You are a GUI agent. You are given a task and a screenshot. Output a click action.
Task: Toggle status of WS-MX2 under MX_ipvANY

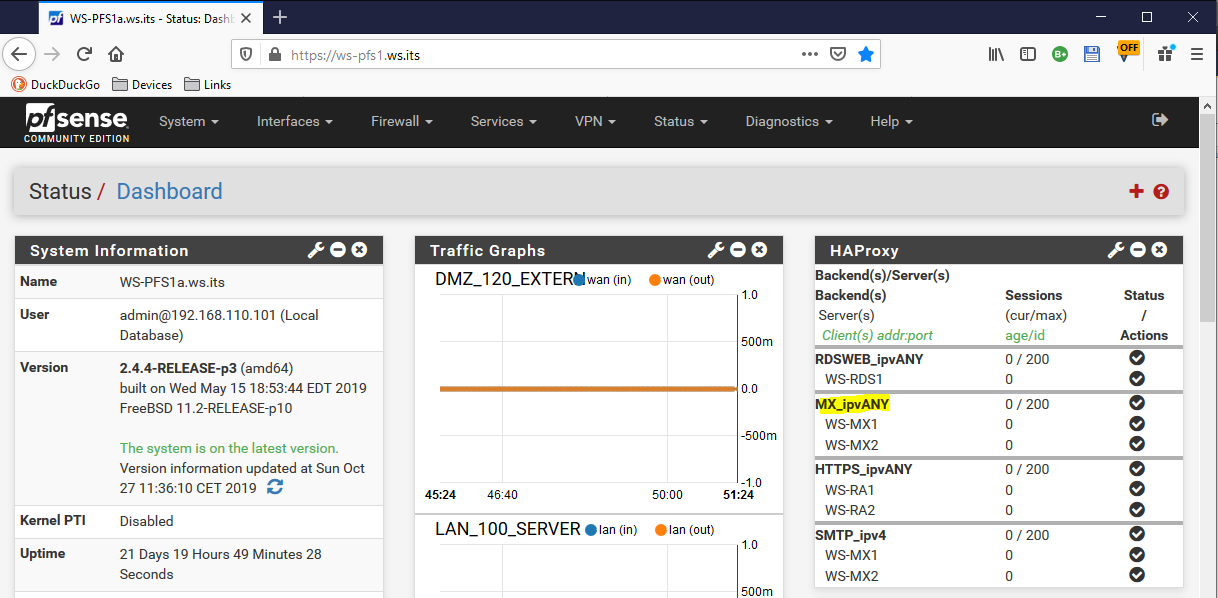(x=1137, y=444)
